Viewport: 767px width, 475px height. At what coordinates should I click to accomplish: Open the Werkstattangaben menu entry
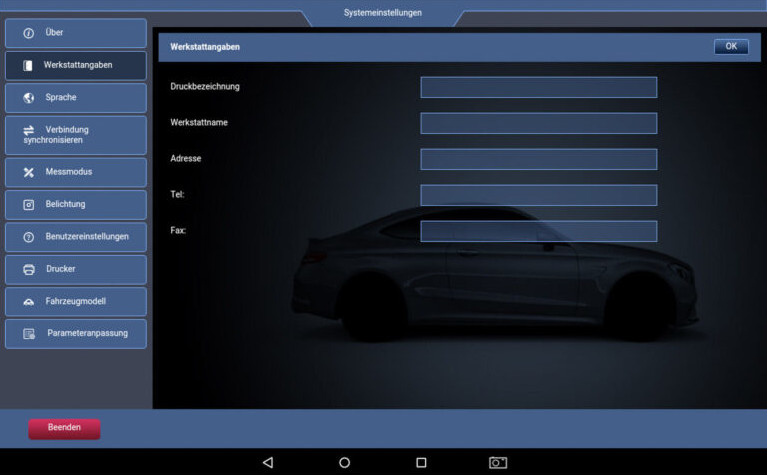tap(76, 65)
